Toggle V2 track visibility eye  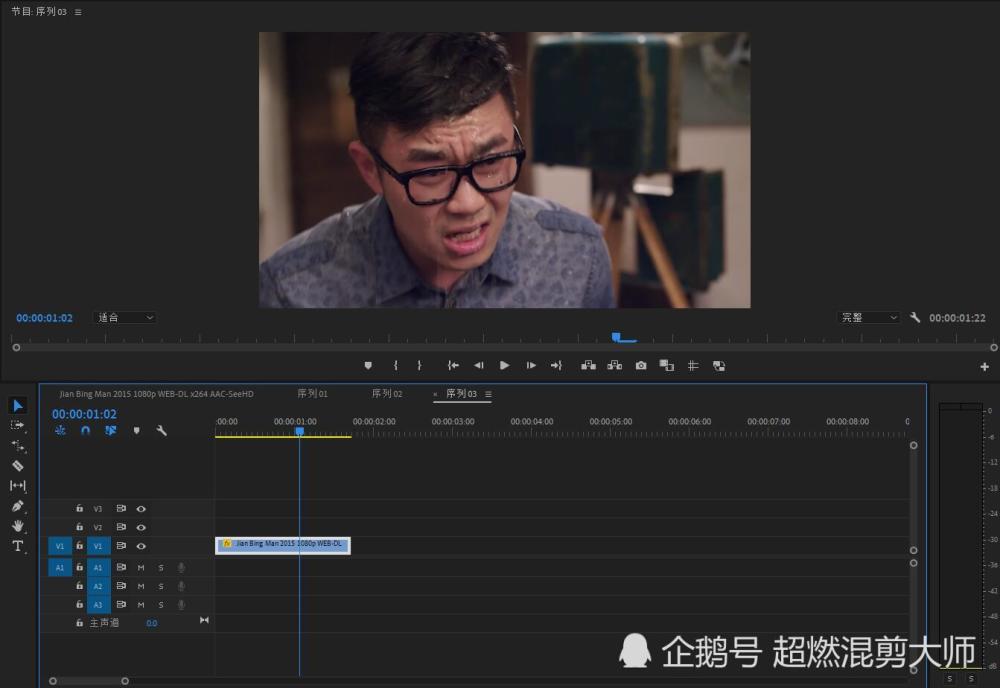[141, 527]
